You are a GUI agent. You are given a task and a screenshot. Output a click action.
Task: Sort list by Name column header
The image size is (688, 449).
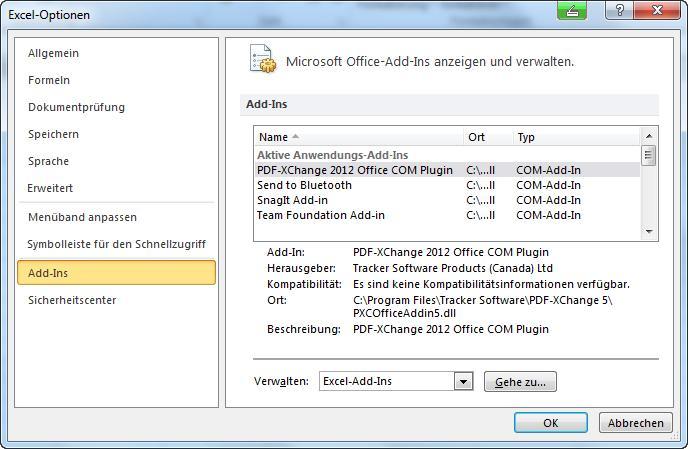(359, 137)
